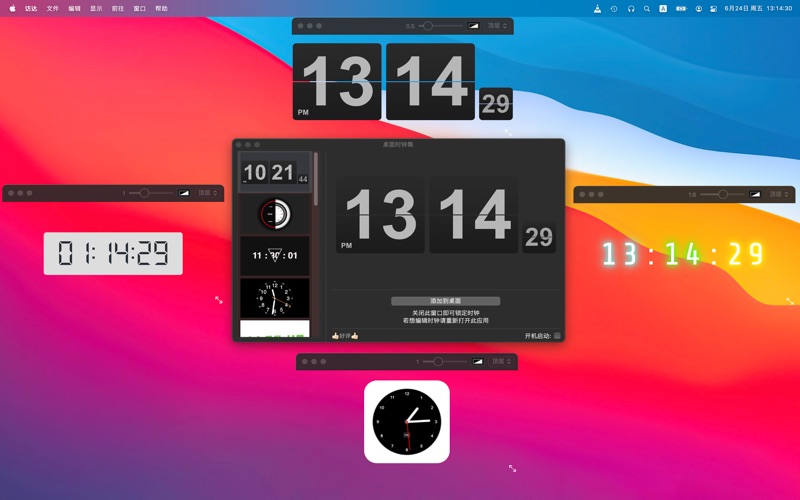Click the 添加到桌面 button
800x500 pixels.
click(x=445, y=300)
